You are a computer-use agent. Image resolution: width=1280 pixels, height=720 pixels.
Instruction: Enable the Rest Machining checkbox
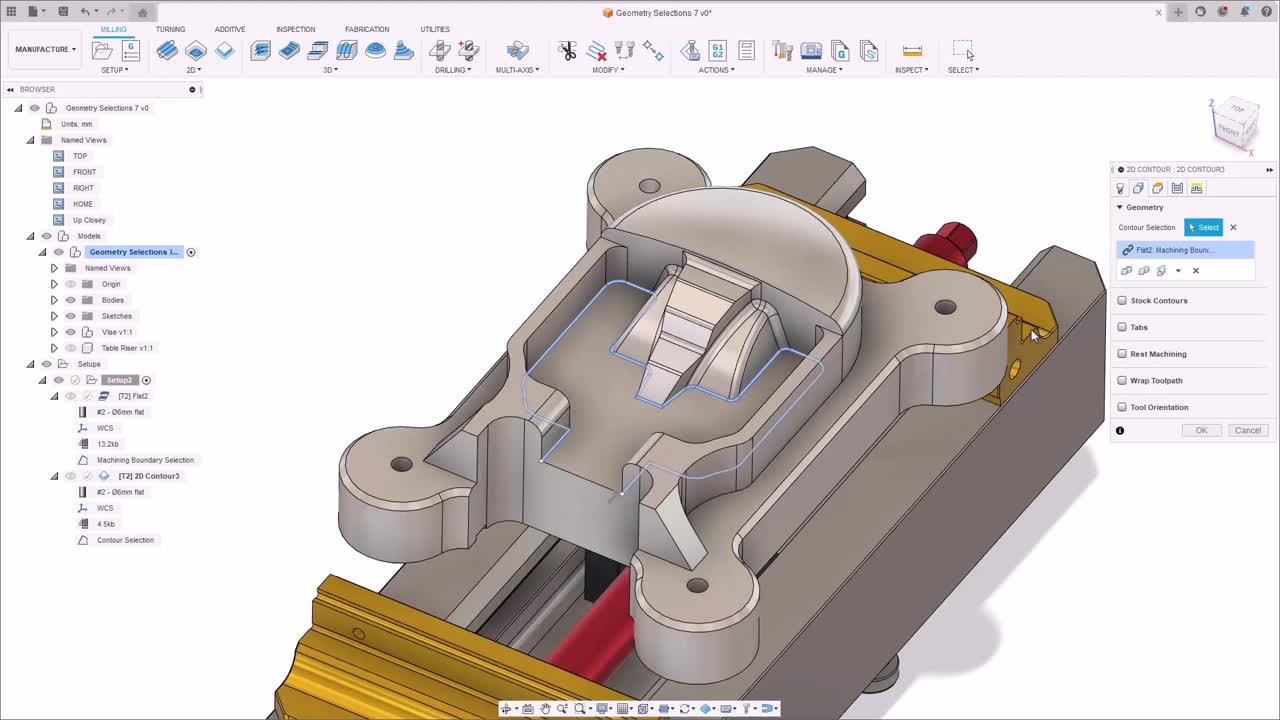pos(1122,354)
